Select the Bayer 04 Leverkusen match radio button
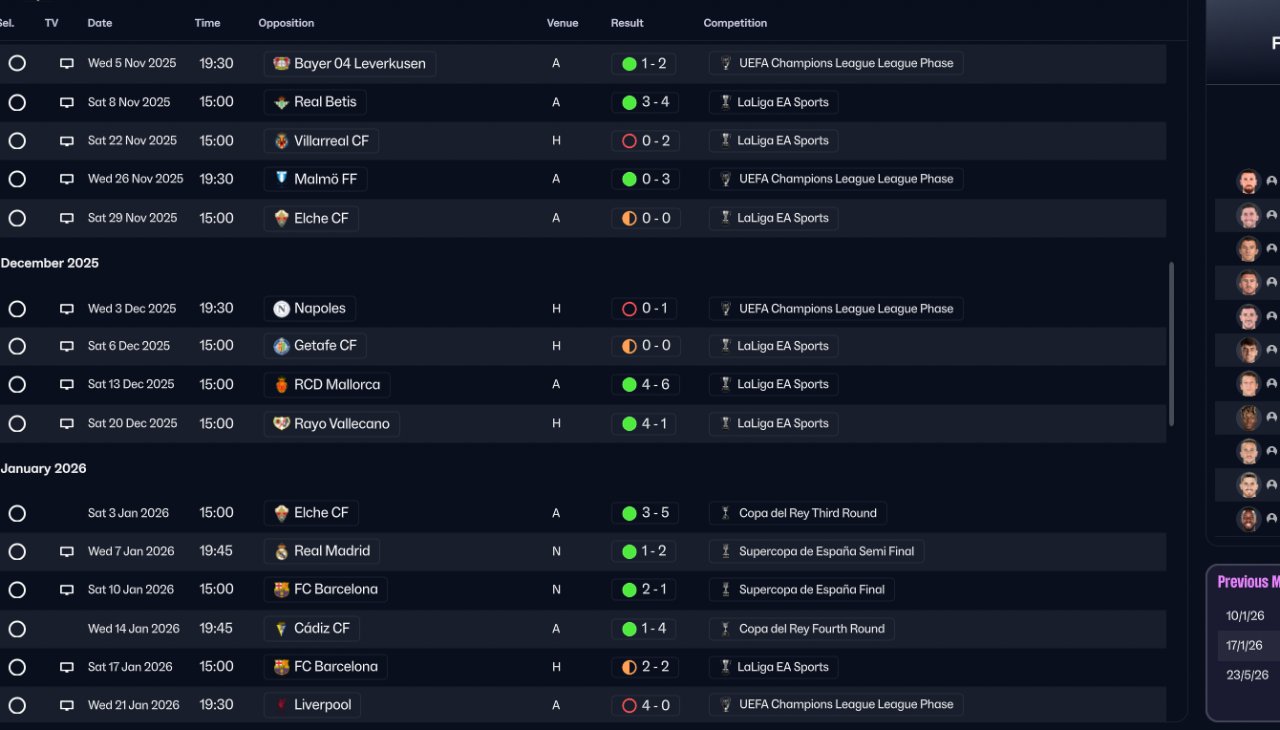 [x=17, y=63]
